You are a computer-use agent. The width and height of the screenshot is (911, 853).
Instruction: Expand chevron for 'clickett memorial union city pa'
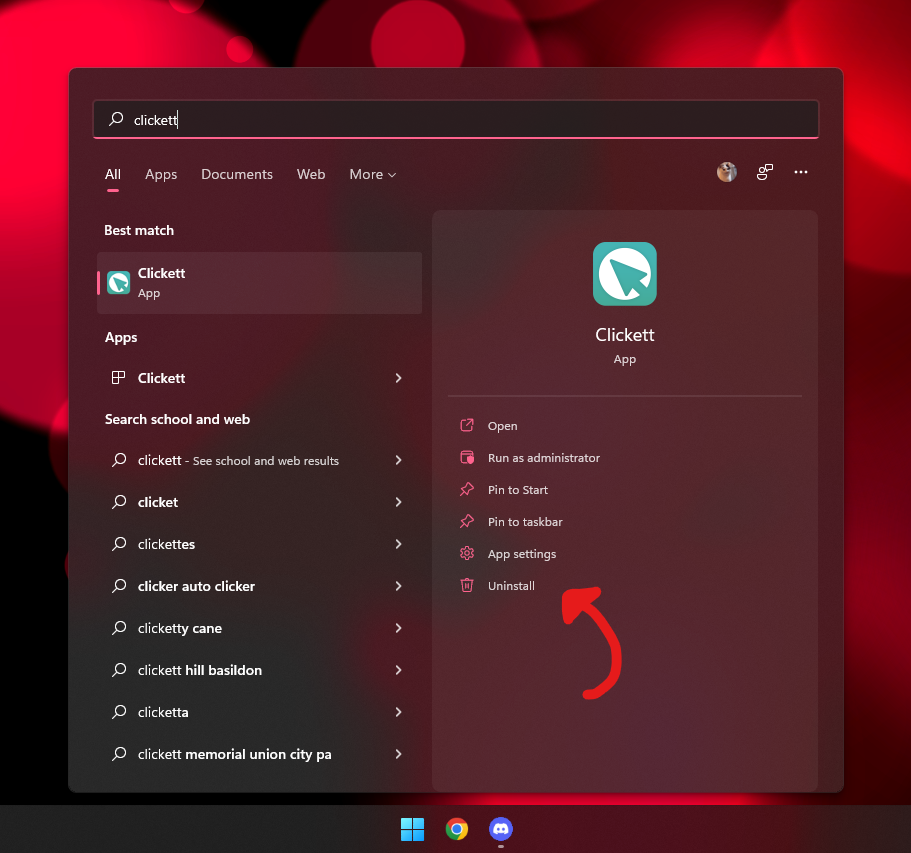pos(399,754)
